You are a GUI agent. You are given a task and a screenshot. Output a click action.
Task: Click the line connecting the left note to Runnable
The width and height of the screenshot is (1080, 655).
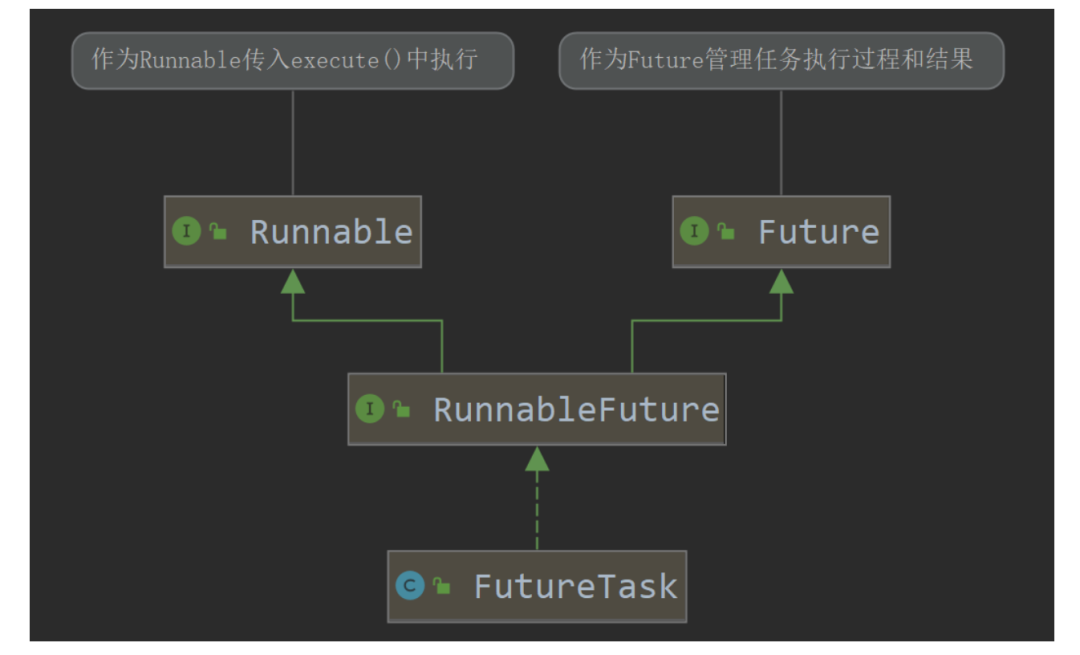click(292, 142)
